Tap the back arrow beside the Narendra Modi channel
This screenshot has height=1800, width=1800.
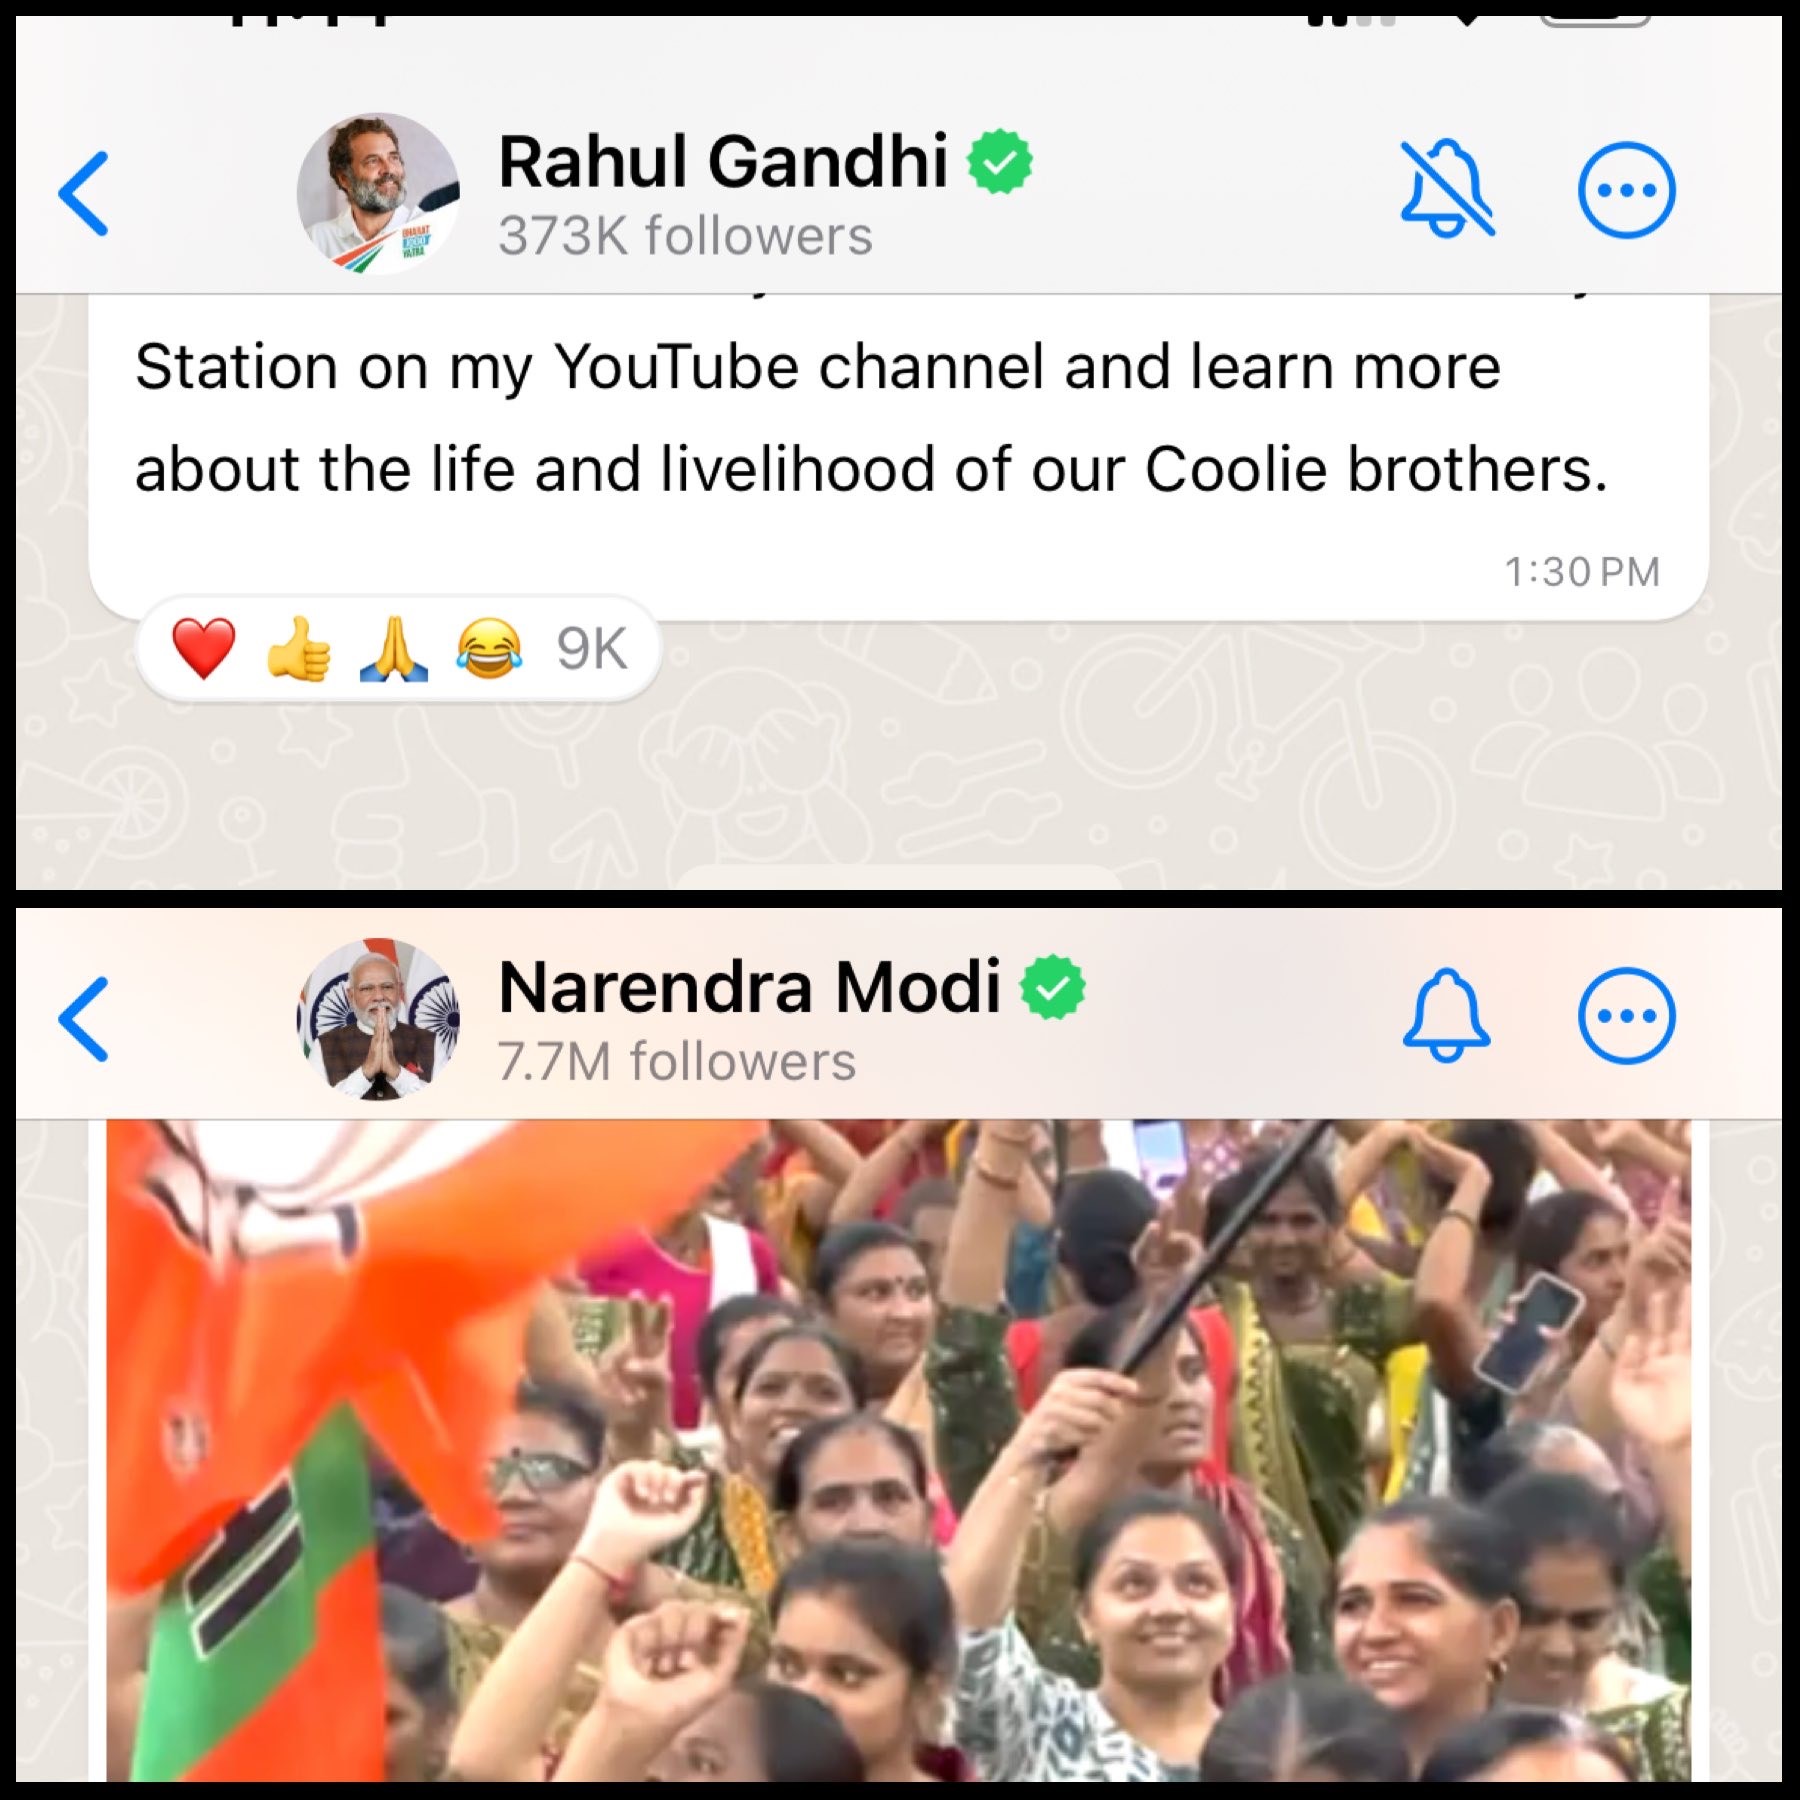coord(84,1019)
